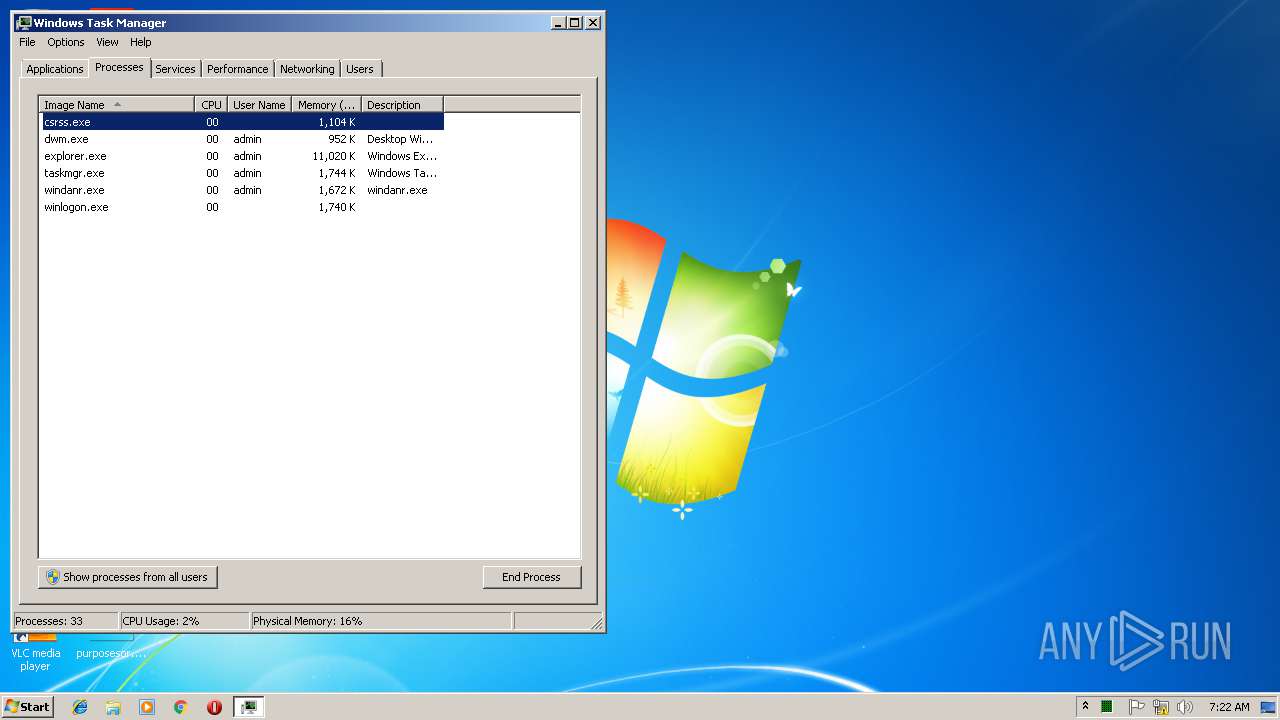Click the 11,020 K memory value
The height and width of the screenshot is (720, 1280).
tap(334, 156)
